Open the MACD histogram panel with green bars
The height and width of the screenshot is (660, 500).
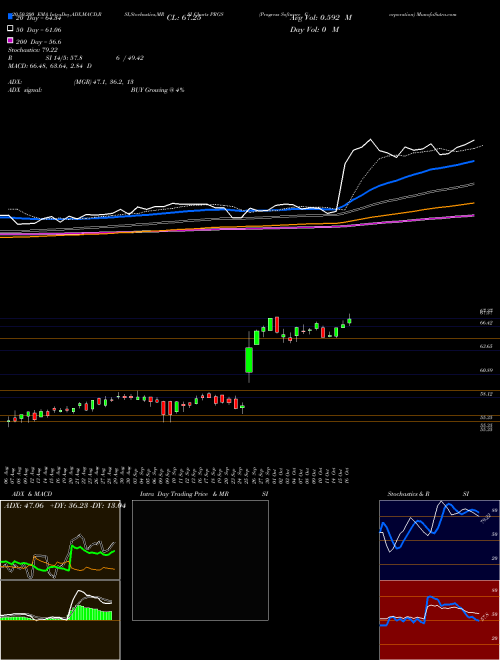(60, 620)
